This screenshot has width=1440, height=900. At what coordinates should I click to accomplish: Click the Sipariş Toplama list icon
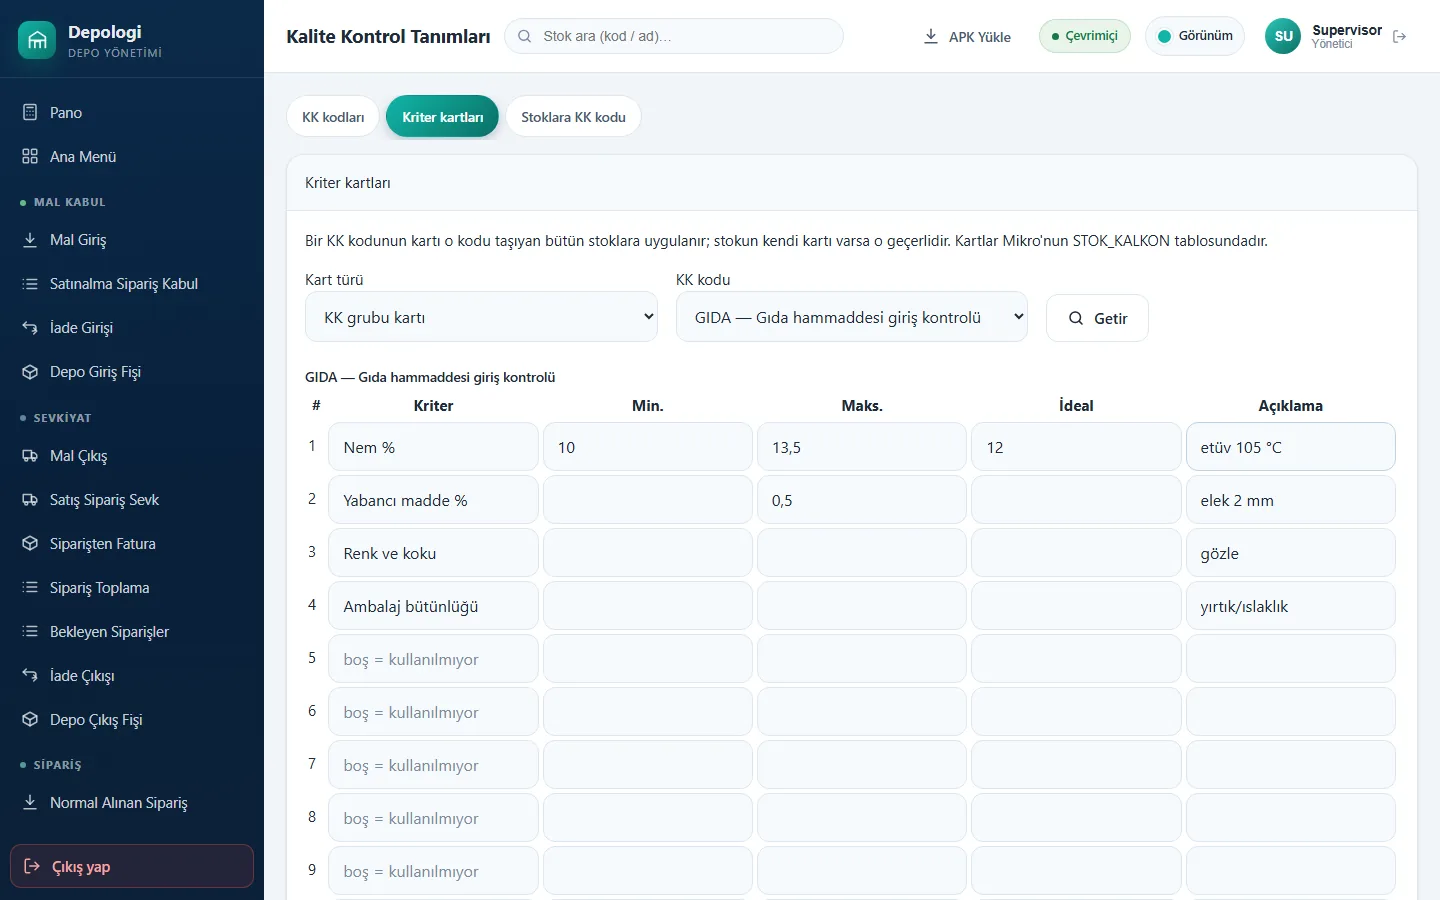(30, 588)
